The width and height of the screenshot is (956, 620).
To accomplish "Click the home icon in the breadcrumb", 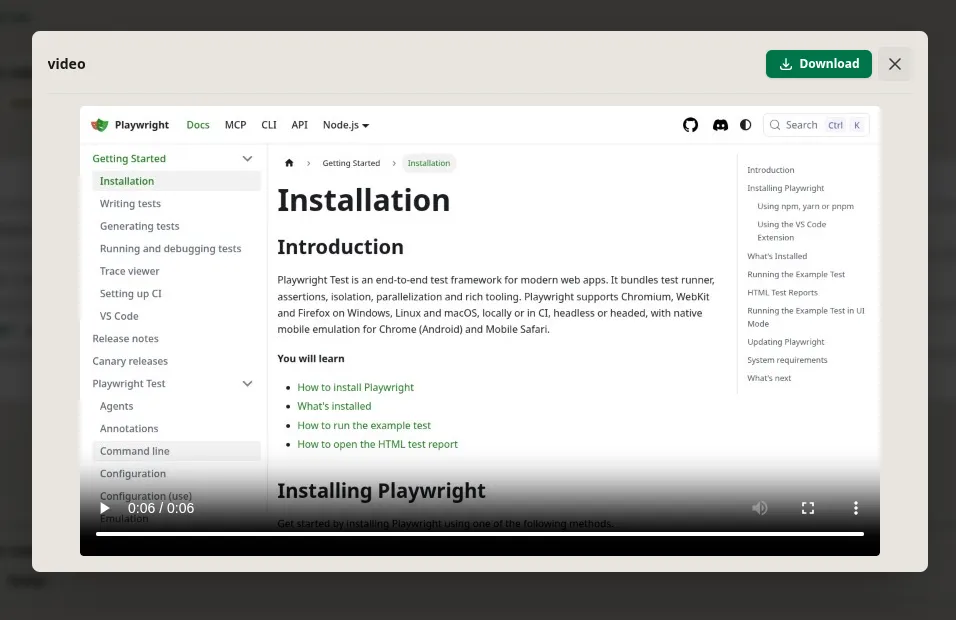I will pos(289,163).
